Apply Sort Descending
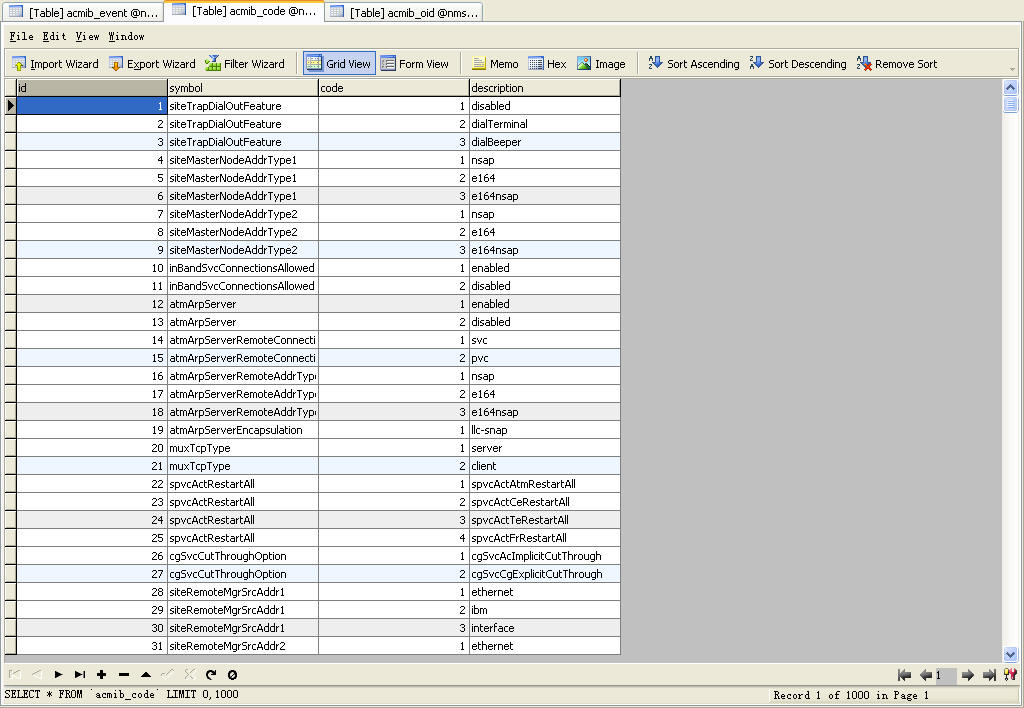Image resolution: width=1024 pixels, height=708 pixels. (x=798, y=64)
